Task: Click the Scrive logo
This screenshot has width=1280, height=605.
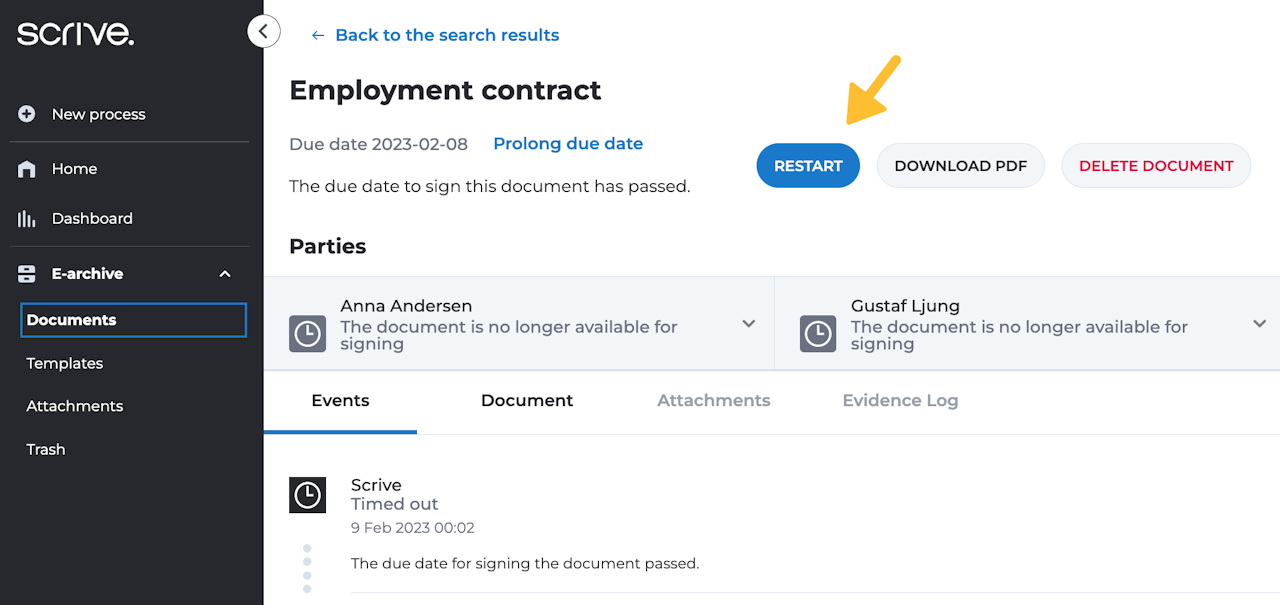Action: point(75,33)
